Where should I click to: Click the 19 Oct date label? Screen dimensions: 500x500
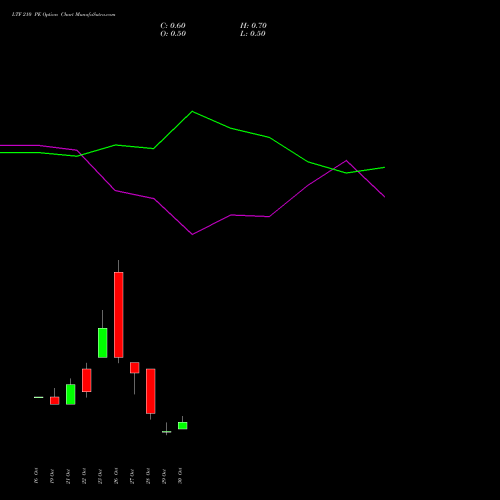[52, 476]
